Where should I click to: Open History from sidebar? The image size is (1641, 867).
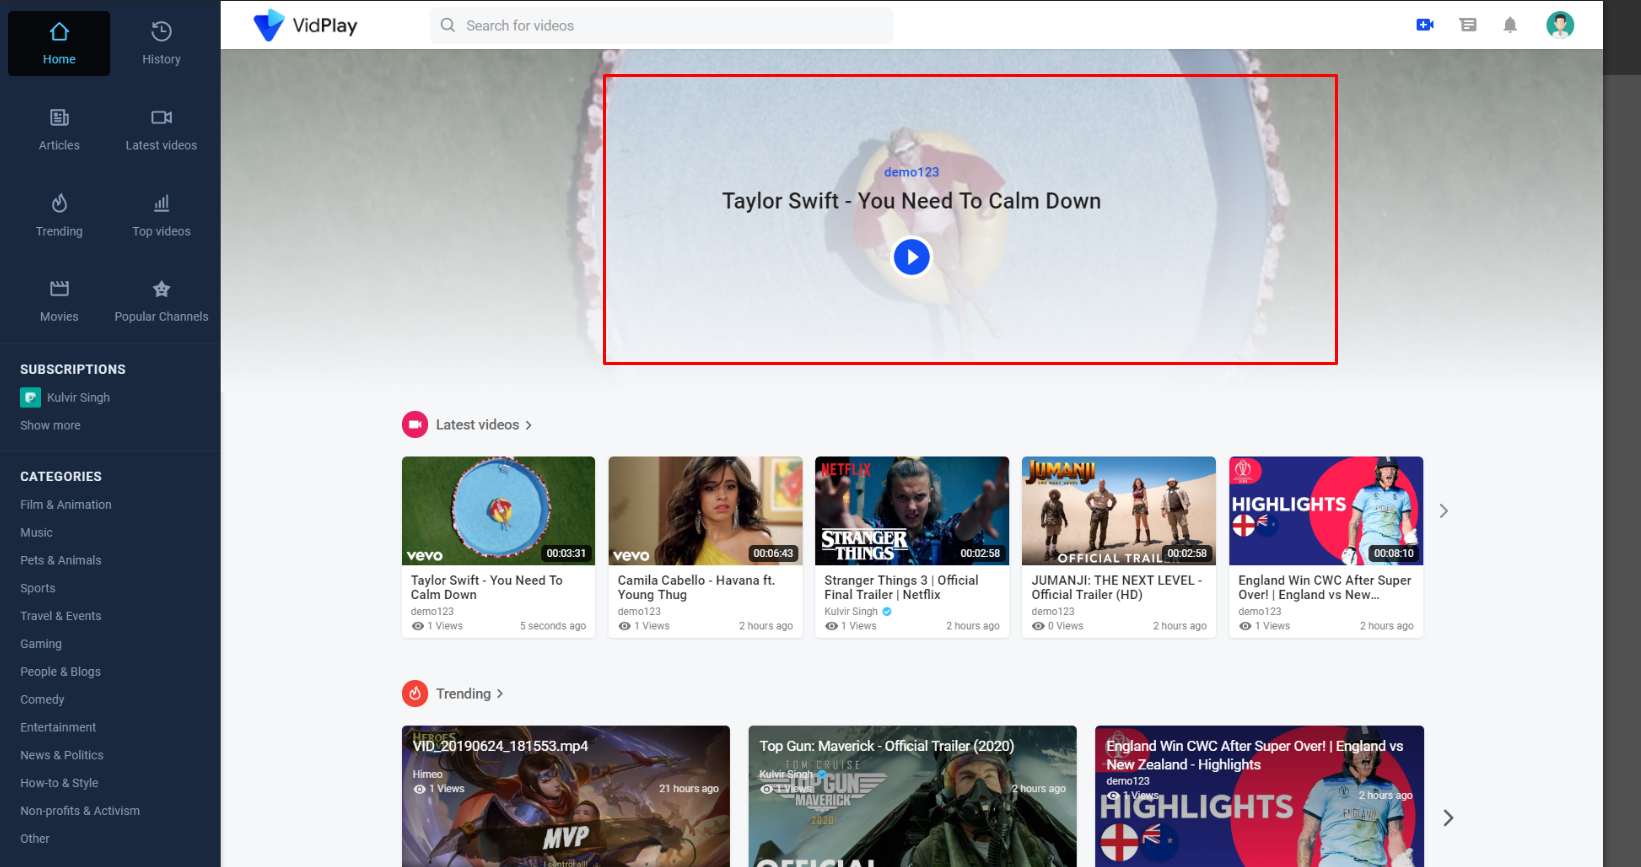pos(161,44)
